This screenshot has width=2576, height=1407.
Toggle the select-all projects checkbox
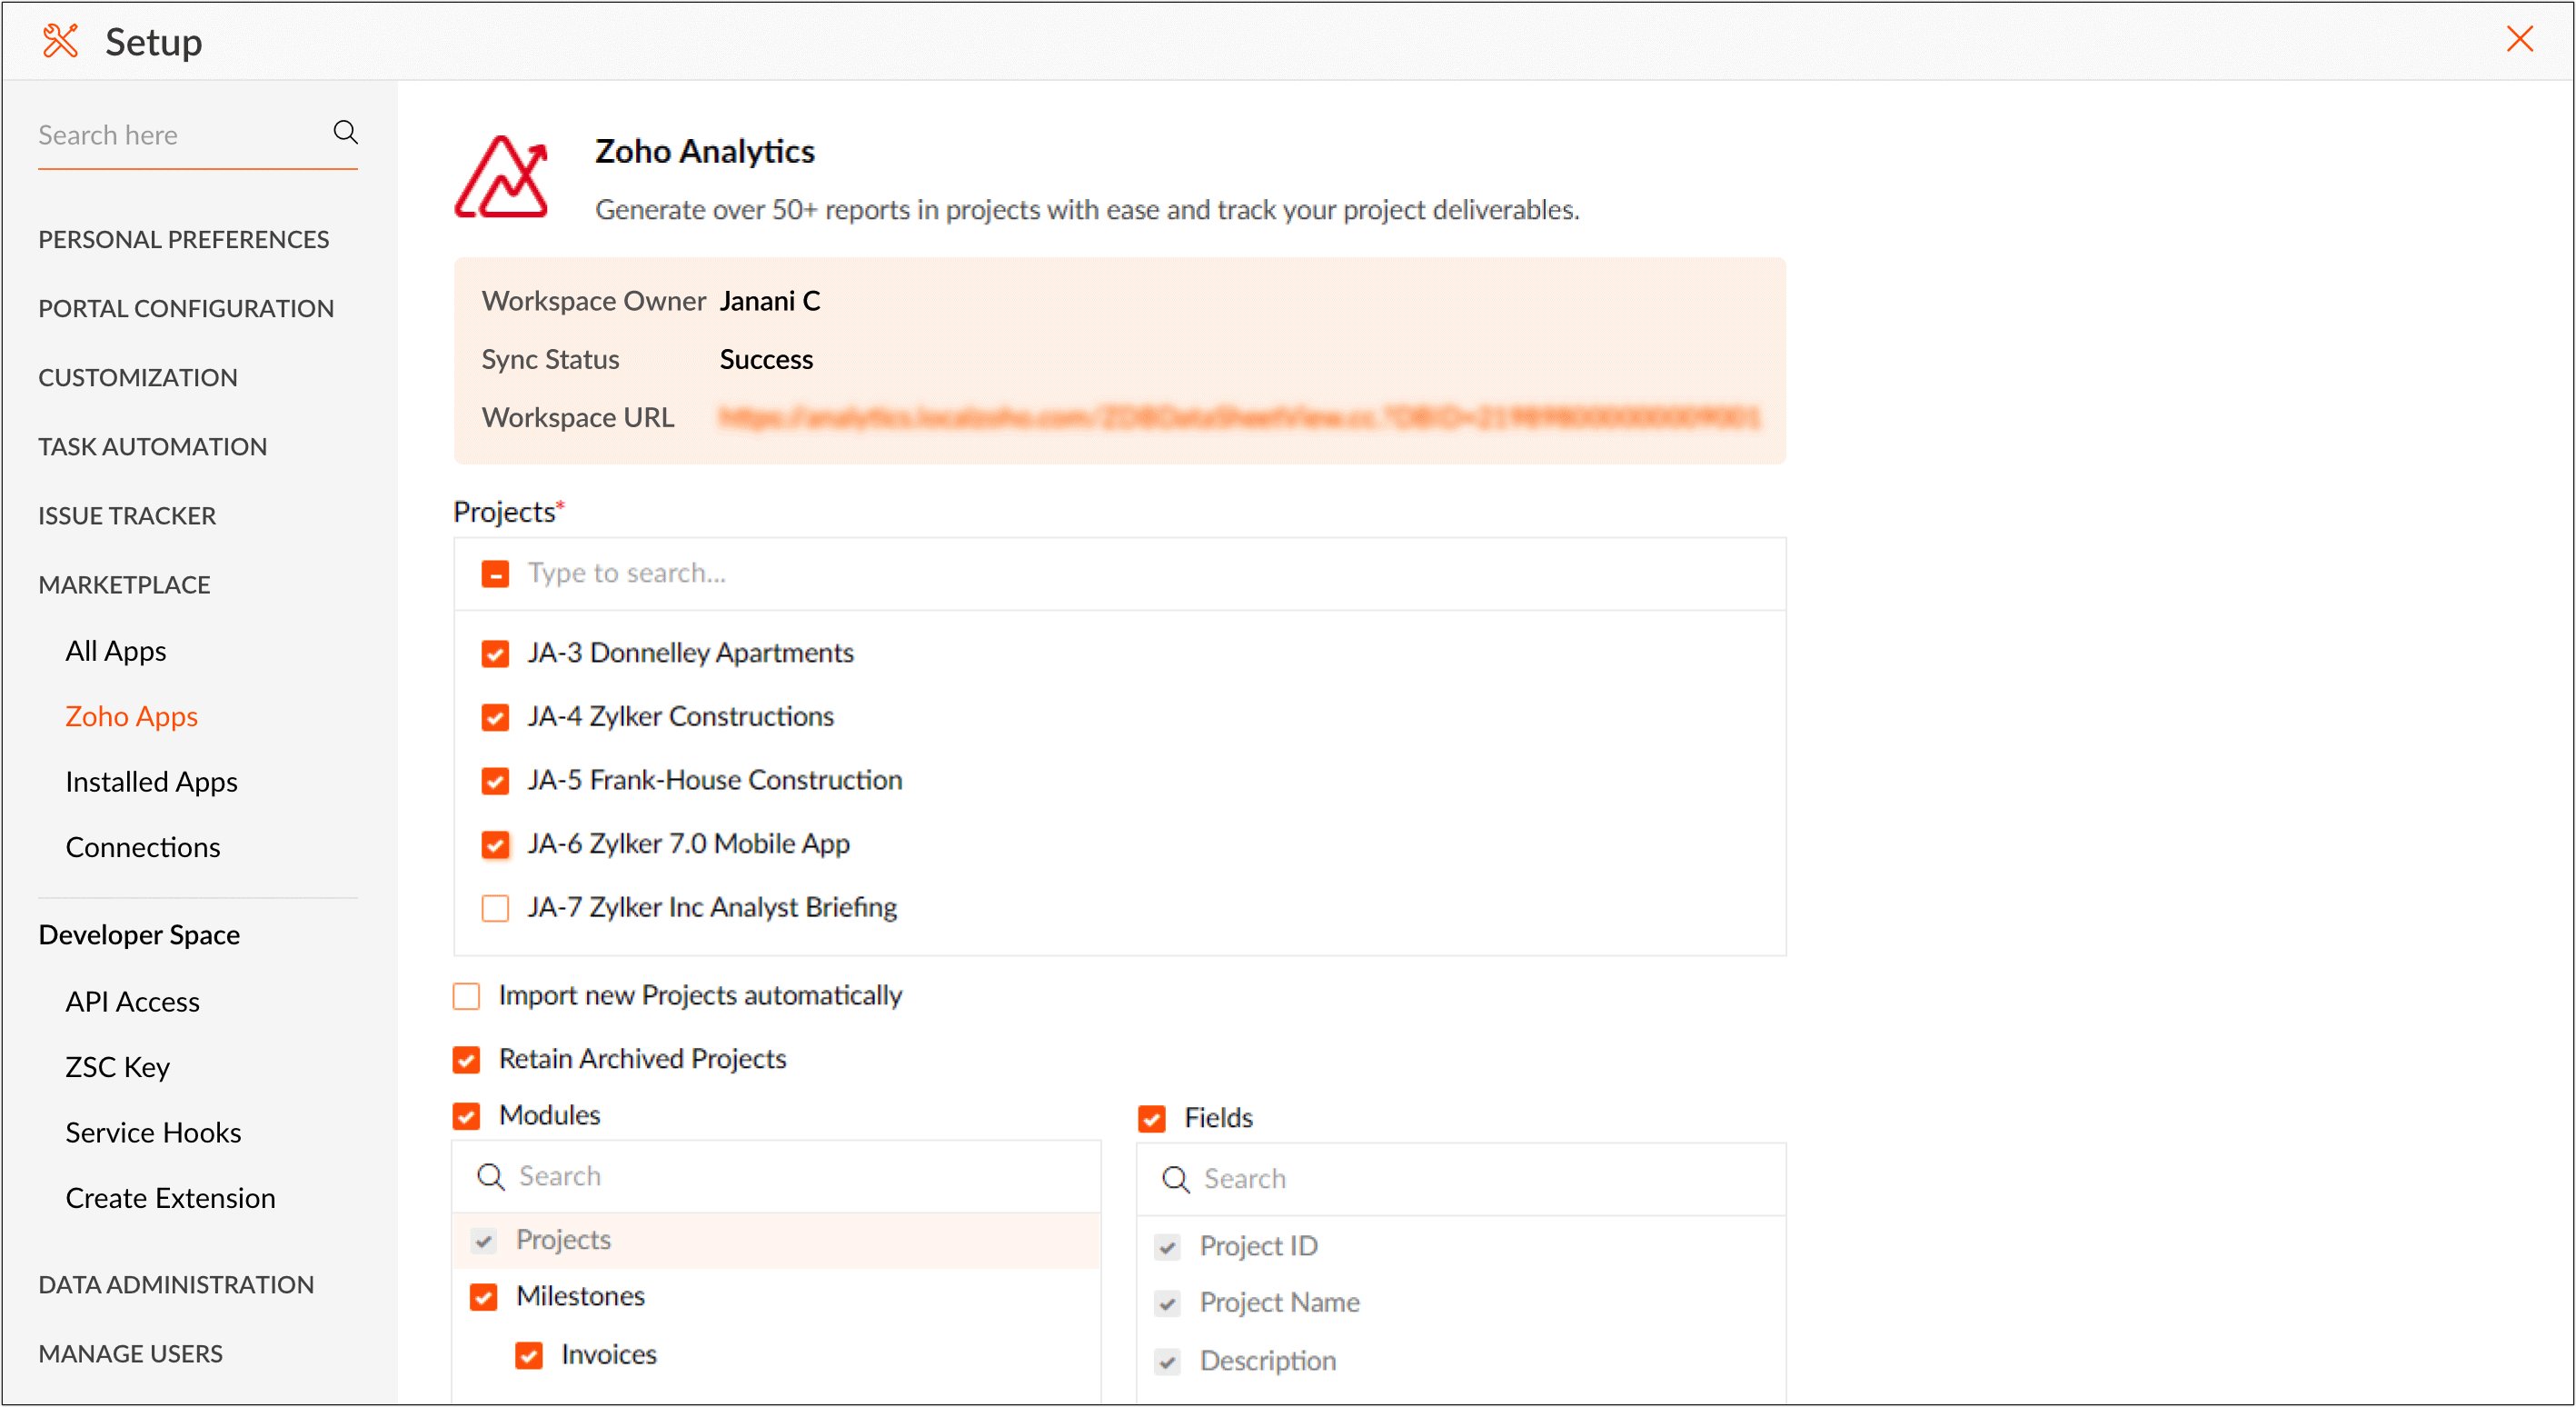495,574
